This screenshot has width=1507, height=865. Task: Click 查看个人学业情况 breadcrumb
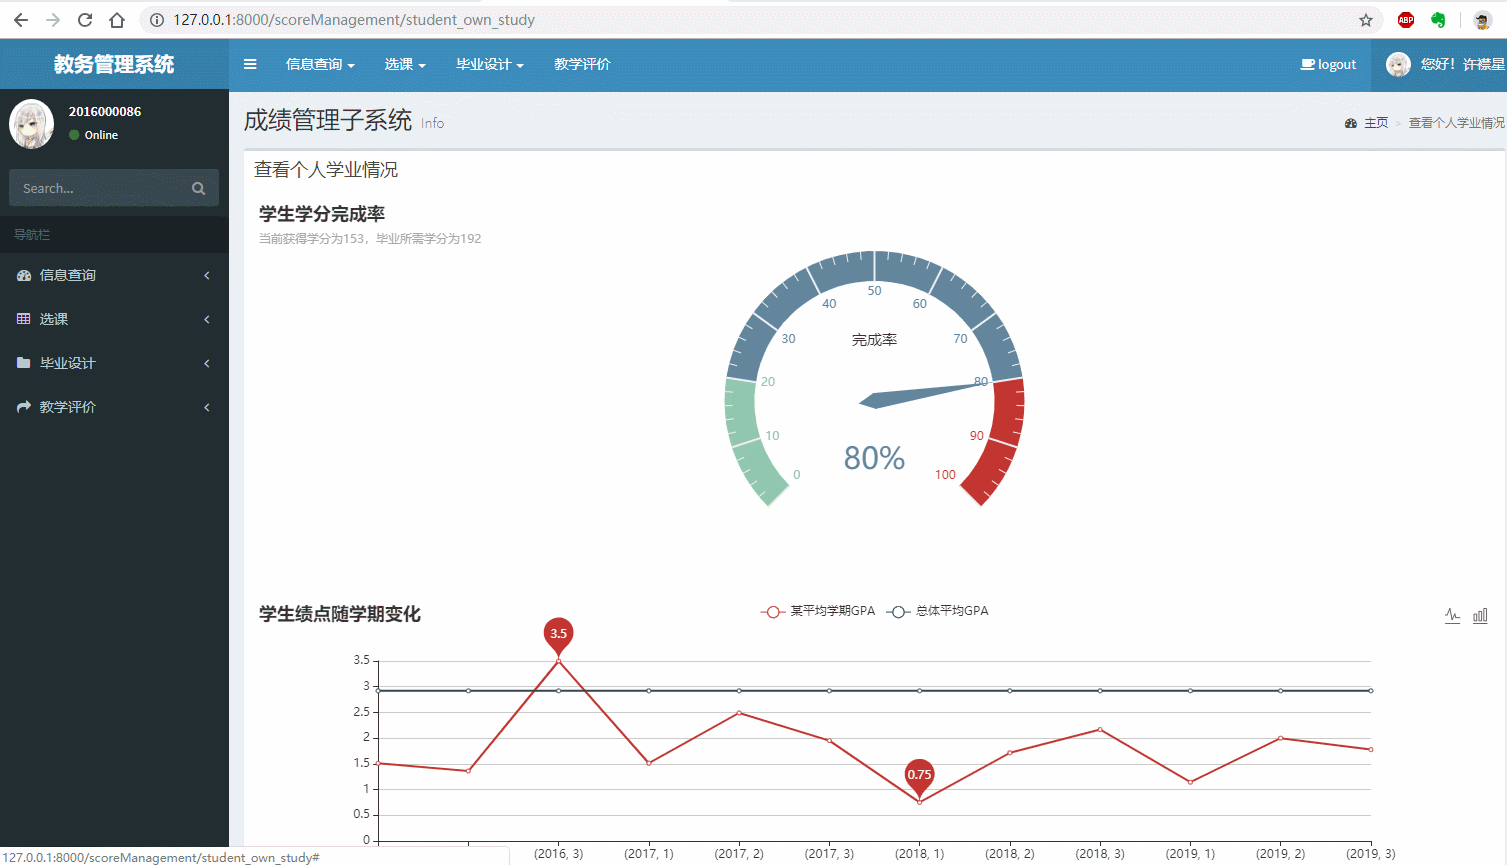1456,123
